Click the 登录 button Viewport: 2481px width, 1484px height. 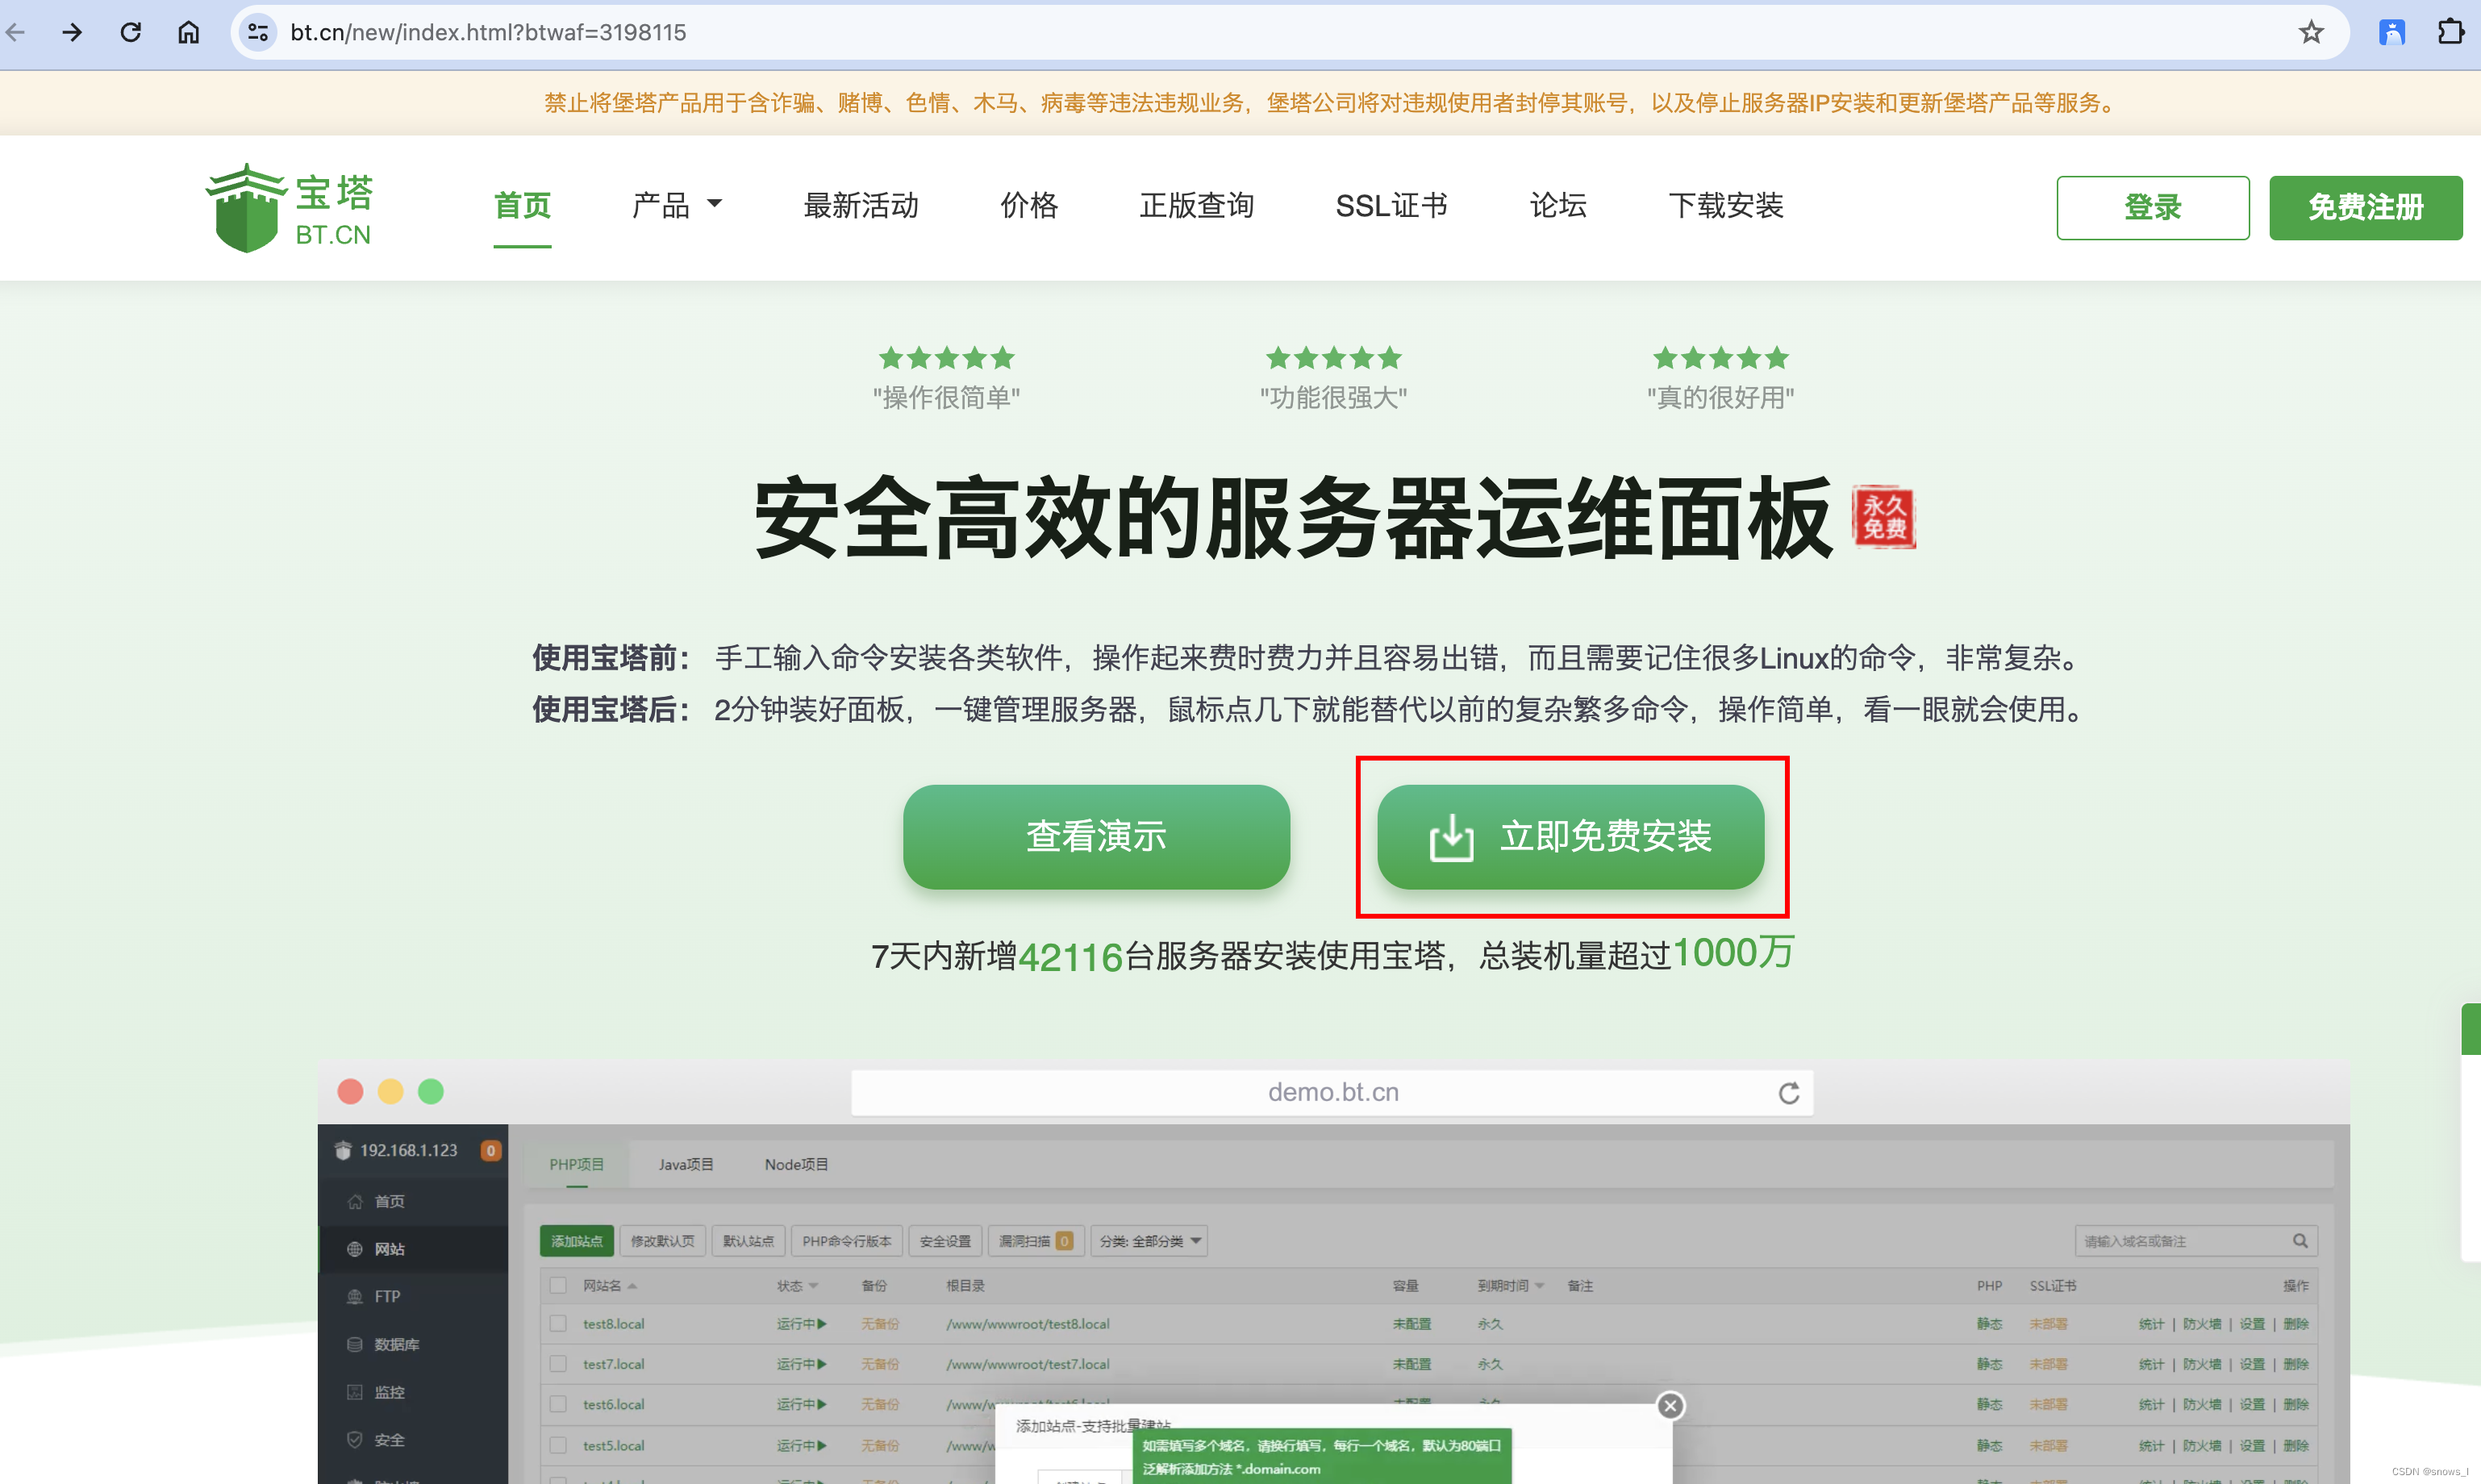(x=2153, y=208)
